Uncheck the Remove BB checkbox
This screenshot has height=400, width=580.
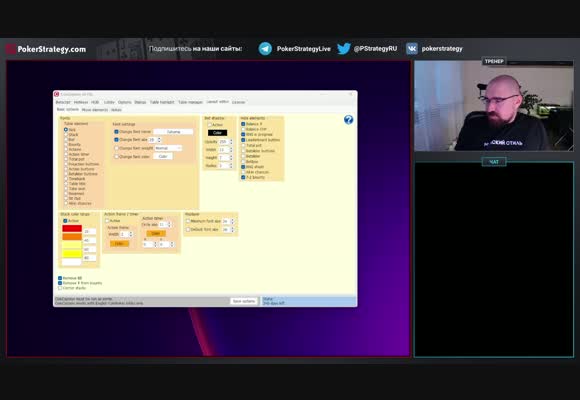60,278
